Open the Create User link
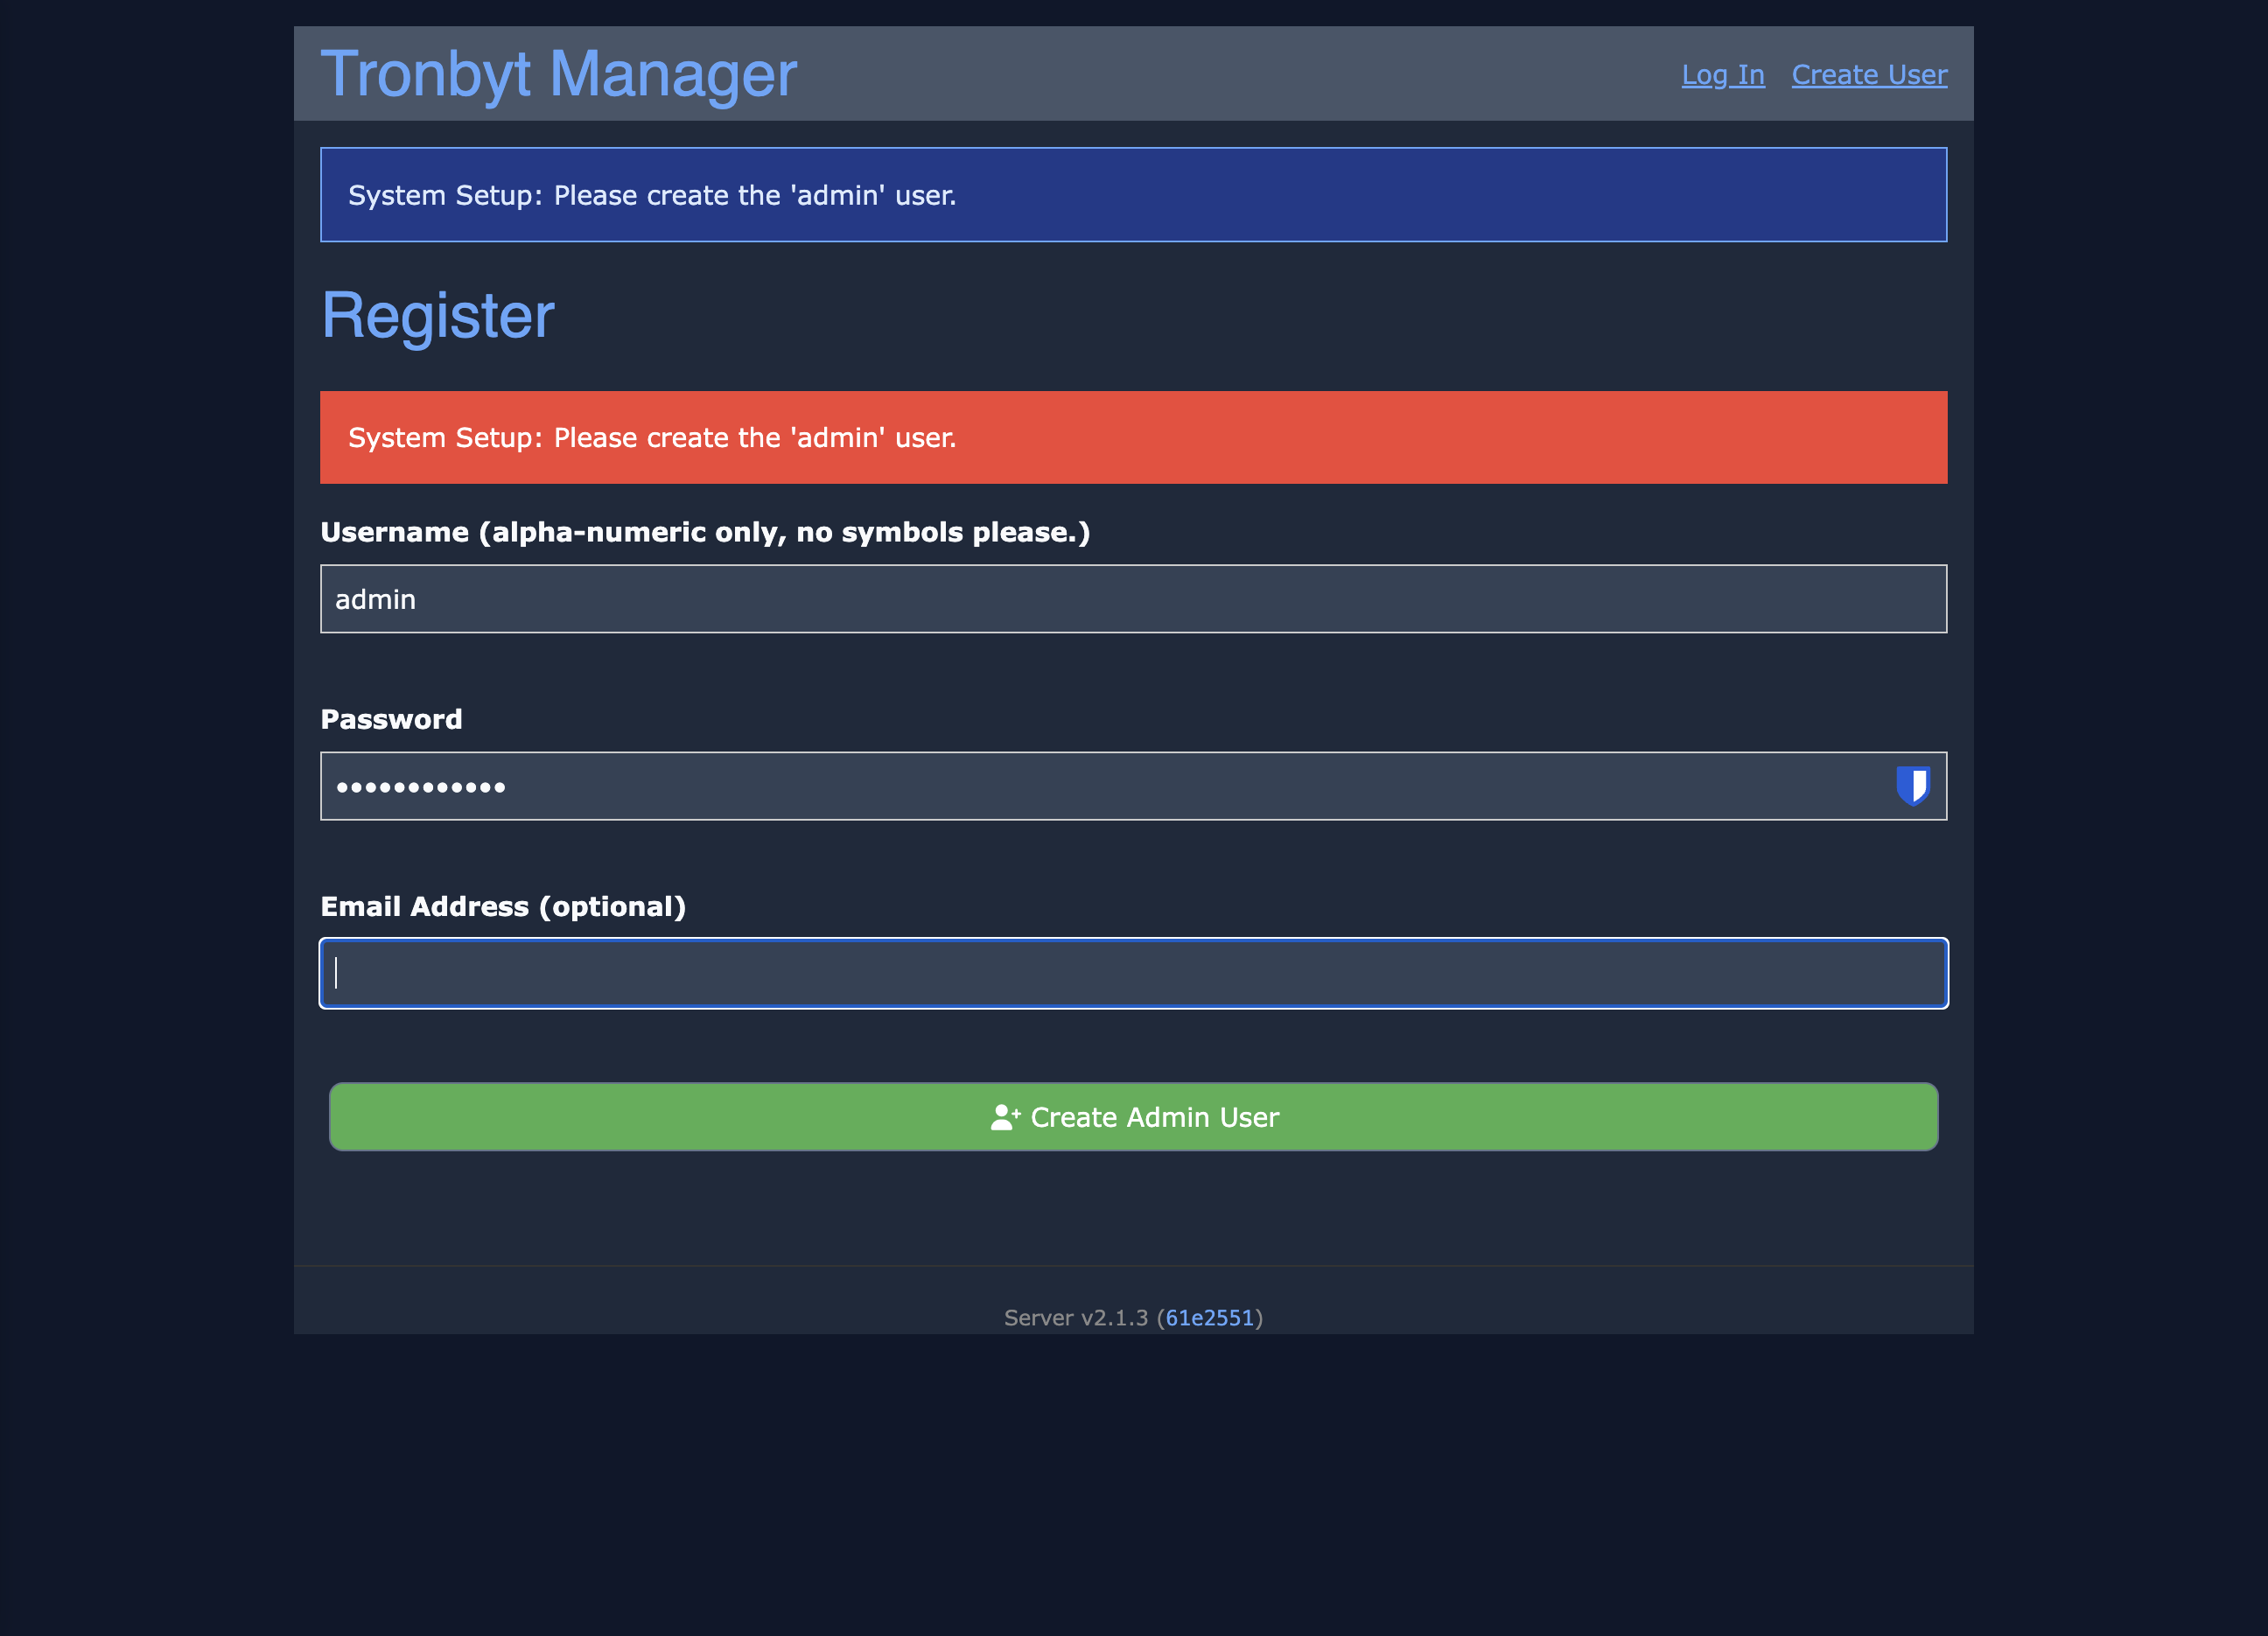Viewport: 2268px width, 1636px height. pos(1868,75)
